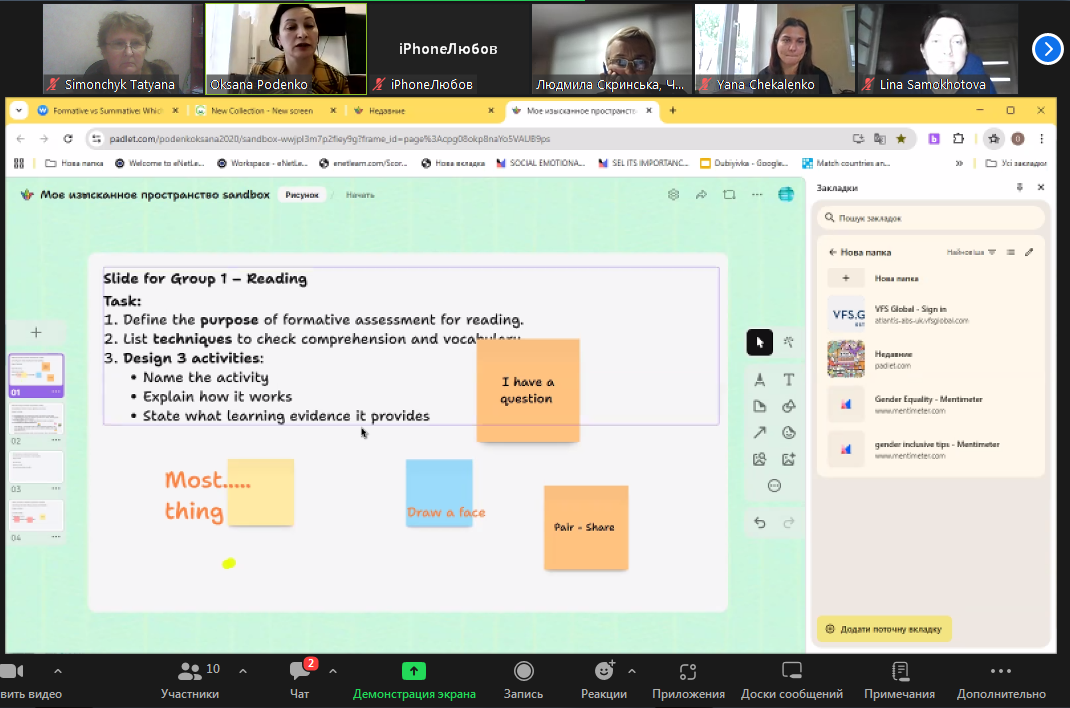Click Додати поточну вкладку button
The width and height of the screenshot is (1070, 708).
coord(884,629)
